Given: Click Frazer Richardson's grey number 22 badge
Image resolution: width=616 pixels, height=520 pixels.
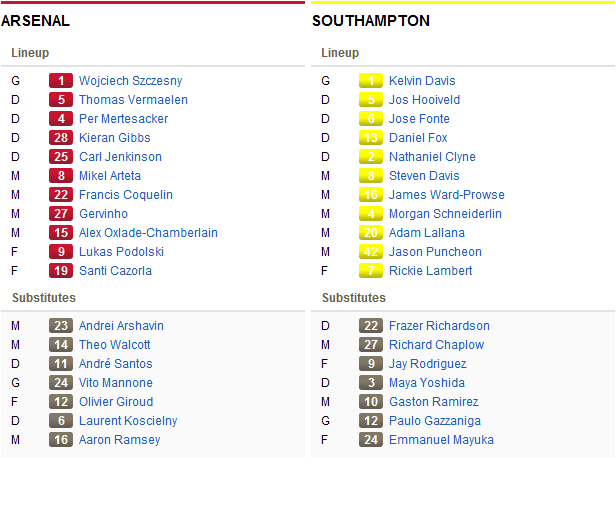Looking at the screenshot, I should tap(371, 326).
